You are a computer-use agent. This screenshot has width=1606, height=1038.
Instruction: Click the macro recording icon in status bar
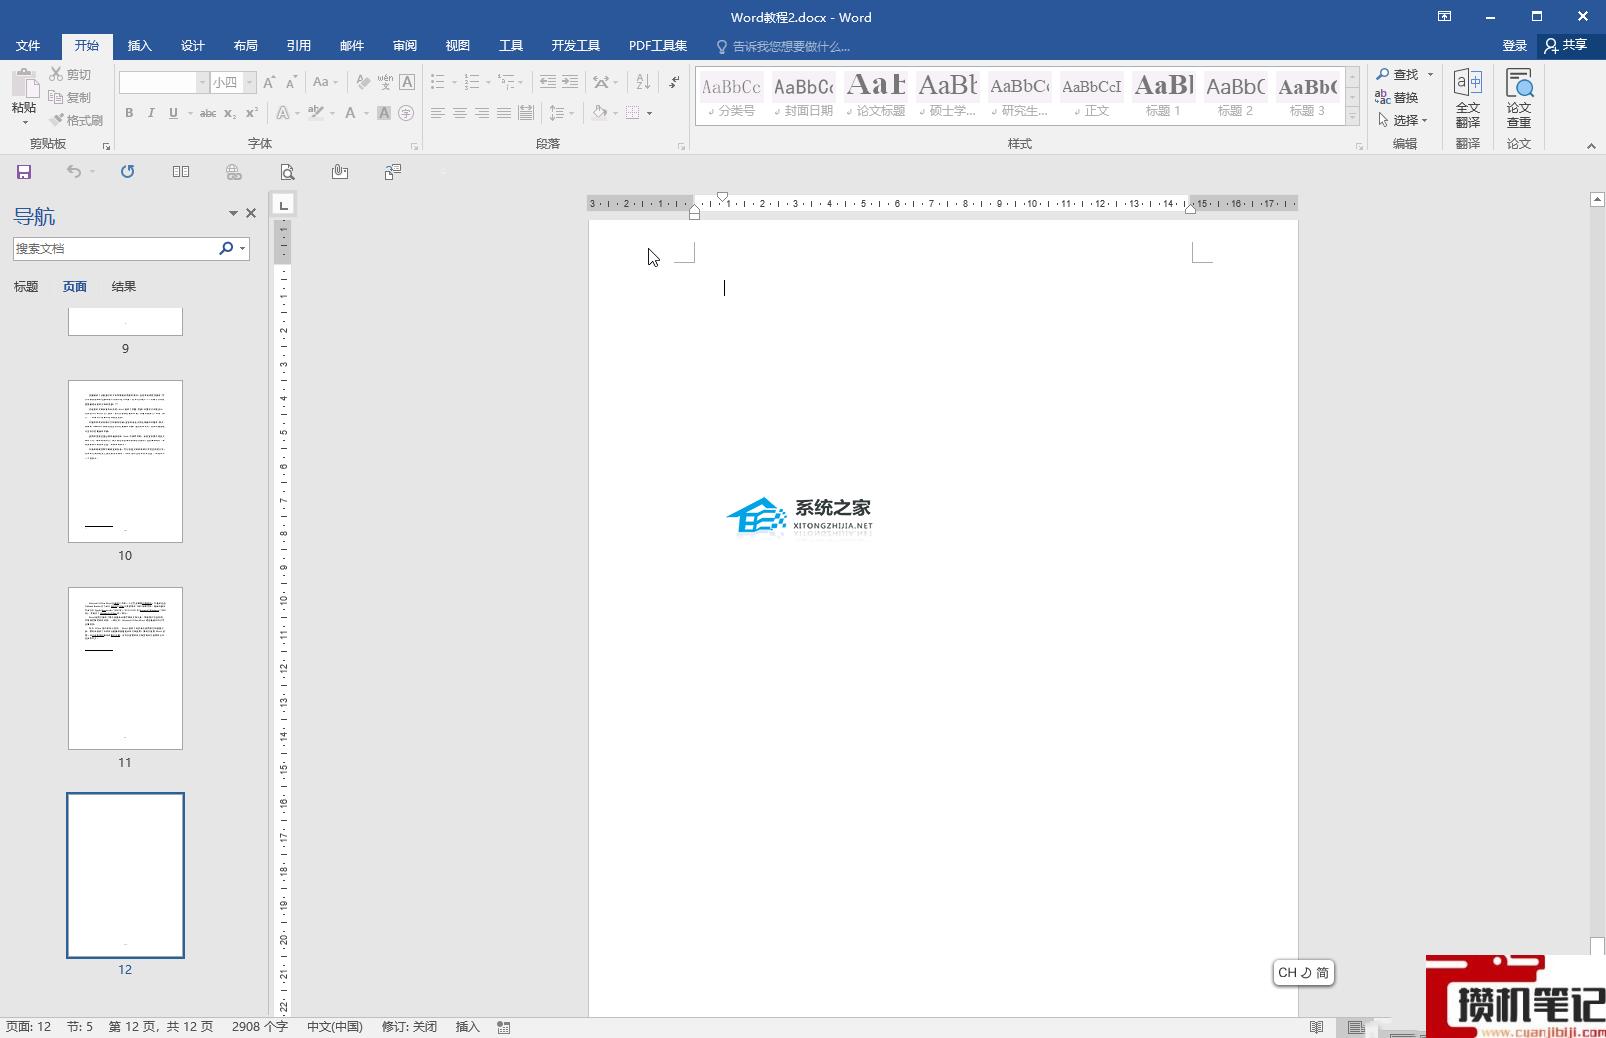pyautogui.click(x=504, y=1027)
